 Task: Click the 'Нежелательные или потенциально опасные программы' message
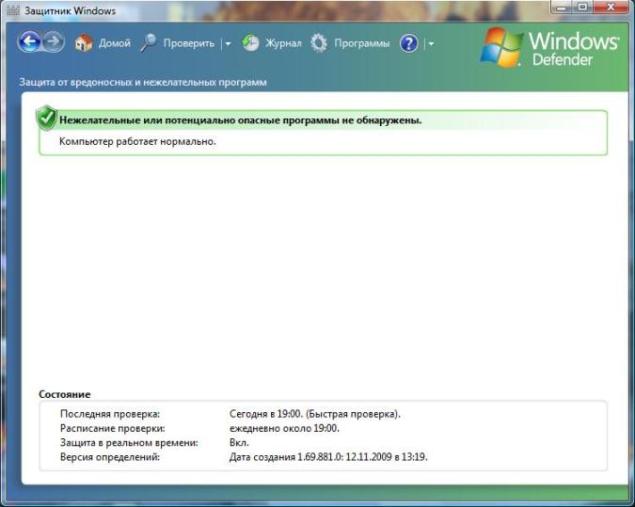pyautogui.click(x=241, y=120)
